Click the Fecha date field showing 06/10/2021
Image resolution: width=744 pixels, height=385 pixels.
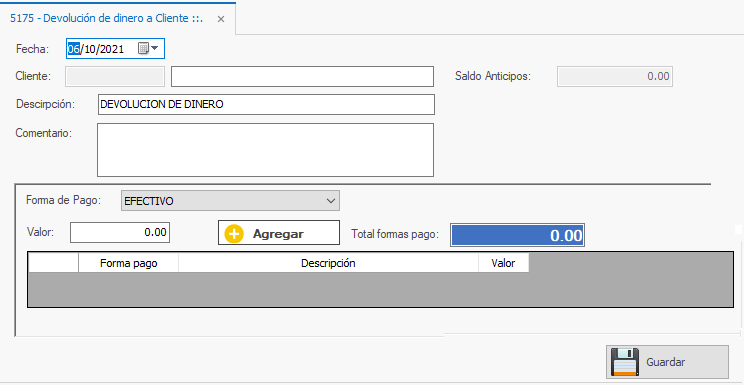(115, 48)
